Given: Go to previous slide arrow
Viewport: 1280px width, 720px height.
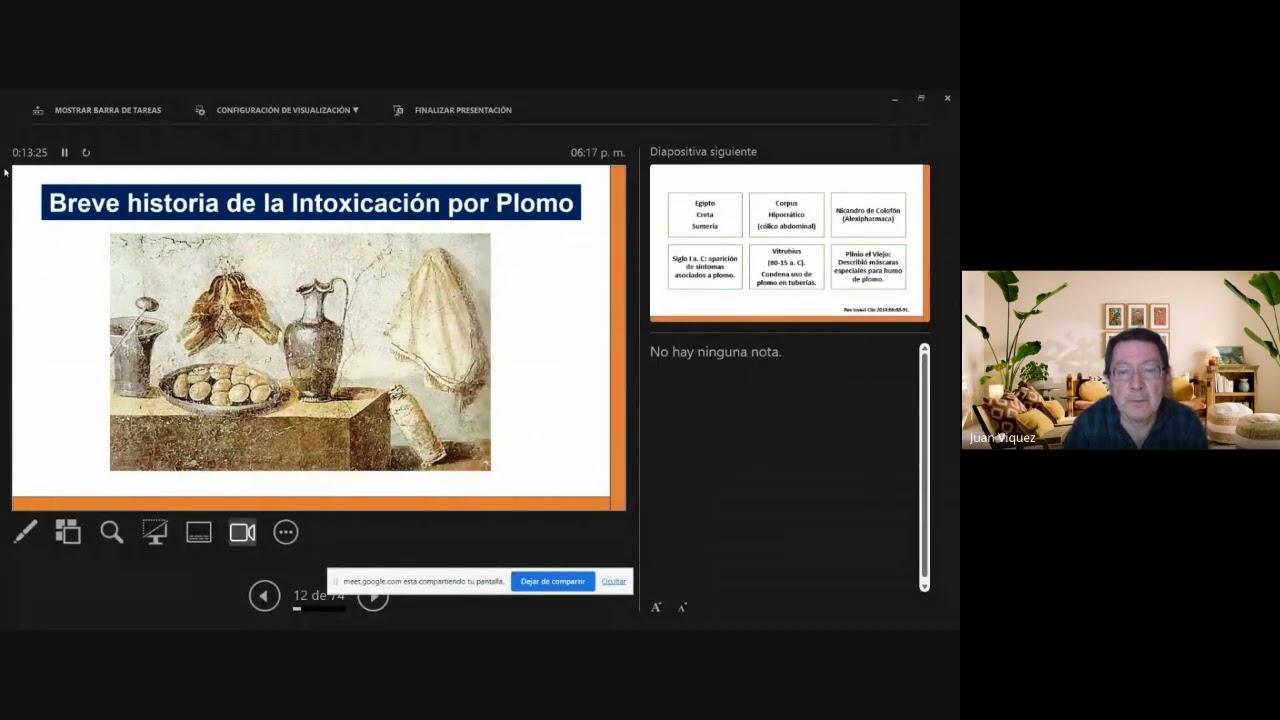Looking at the screenshot, I should pyautogui.click(x=264, y=596).
